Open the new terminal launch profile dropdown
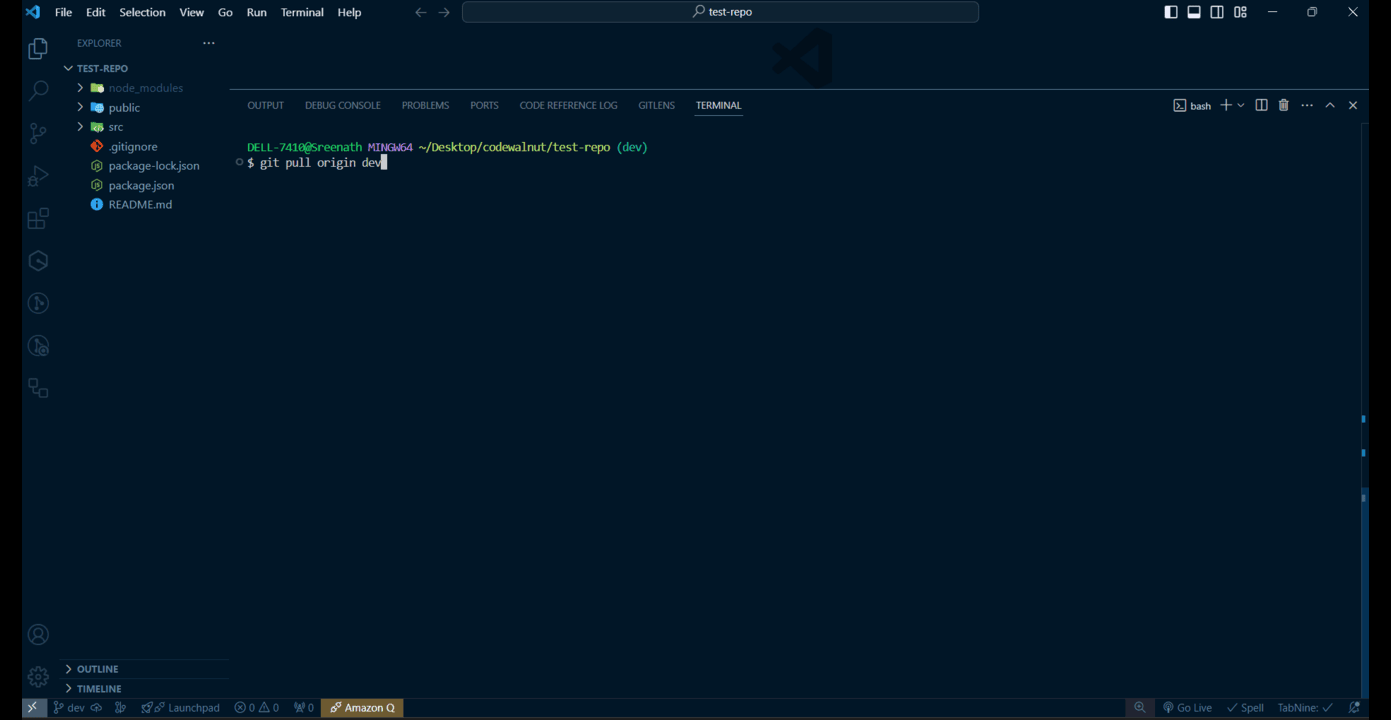The width and height of the screenshot is (1391, 720). (x=1241, y=105)
